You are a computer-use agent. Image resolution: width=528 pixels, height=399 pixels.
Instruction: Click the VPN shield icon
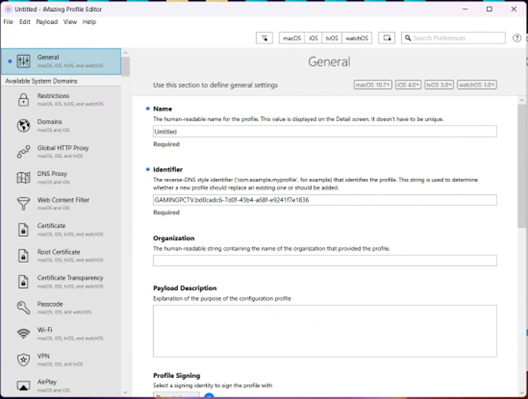tap(24, 360)
